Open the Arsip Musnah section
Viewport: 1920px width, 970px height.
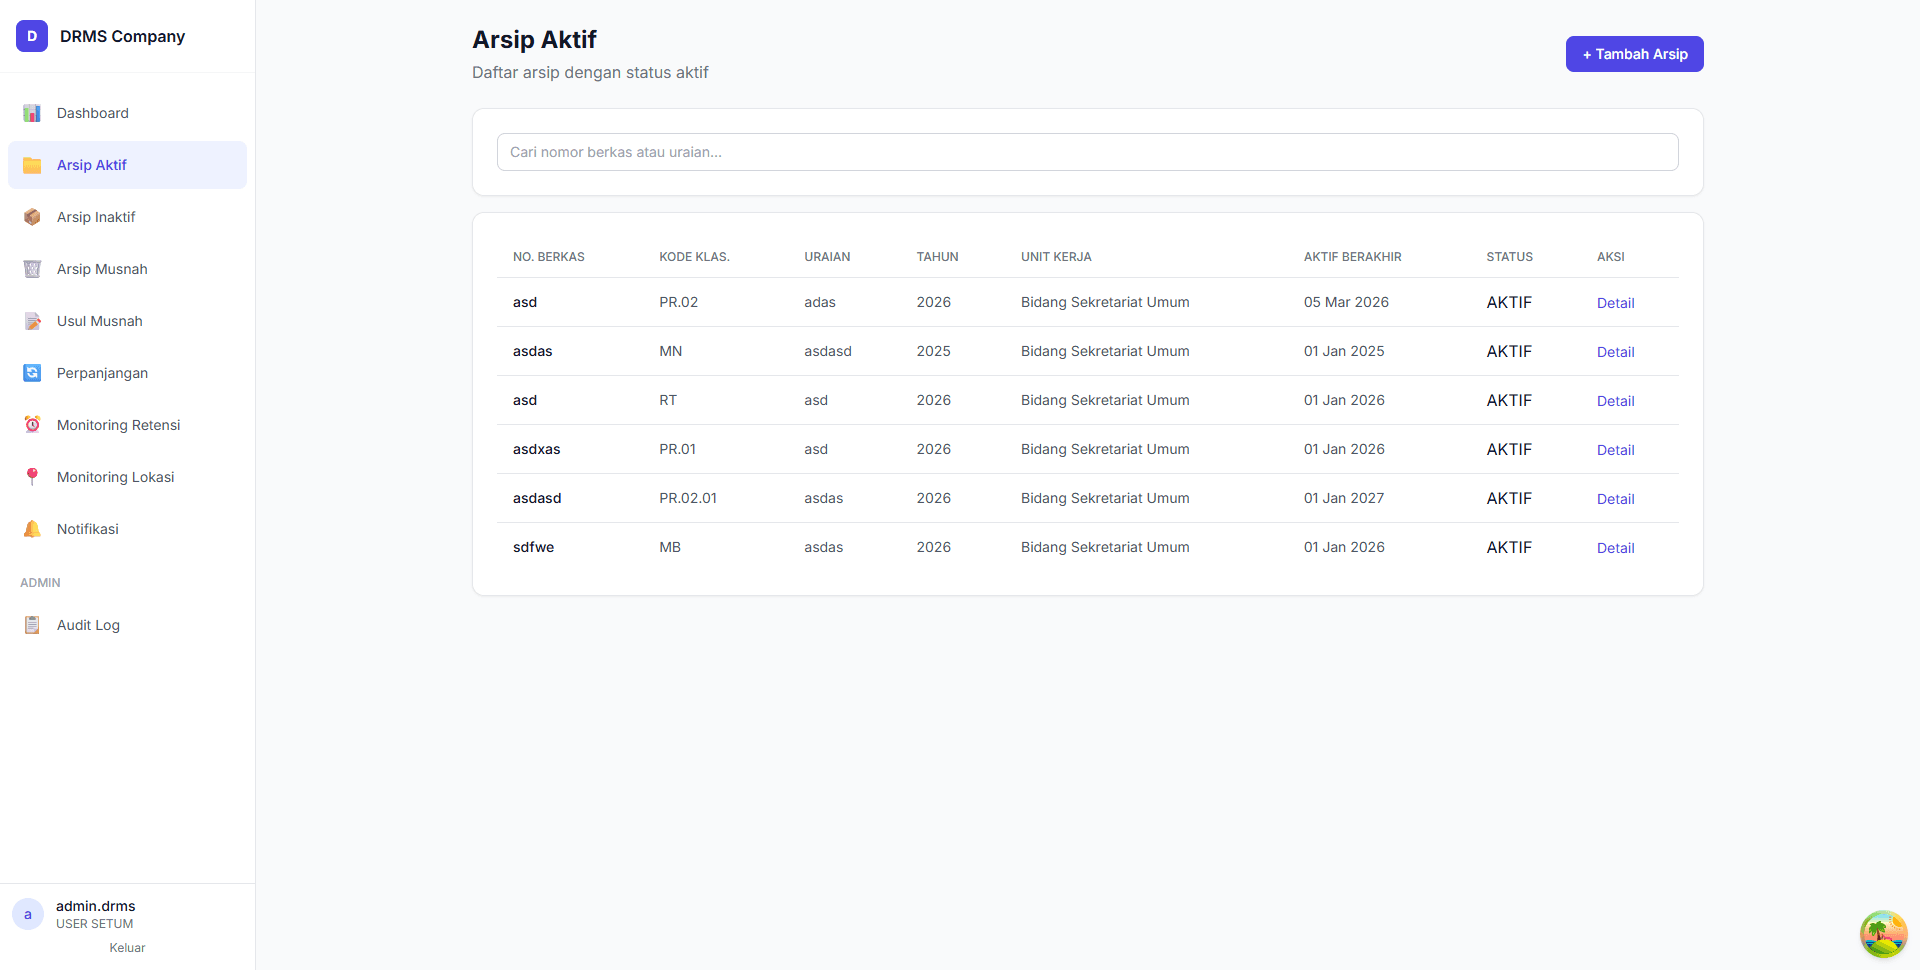(127, 269)
